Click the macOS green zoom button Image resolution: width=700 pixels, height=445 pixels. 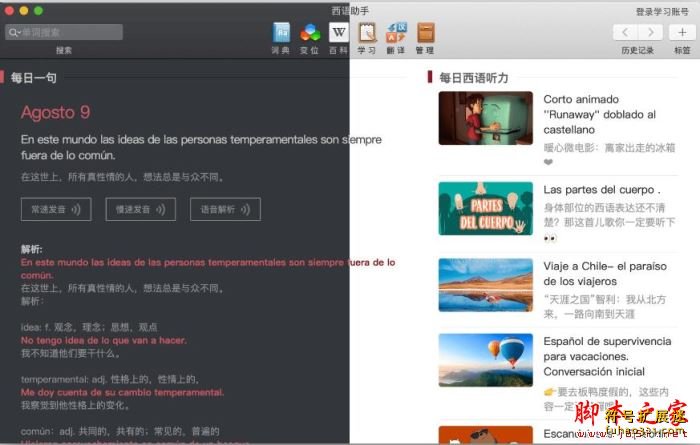(38, 11)
